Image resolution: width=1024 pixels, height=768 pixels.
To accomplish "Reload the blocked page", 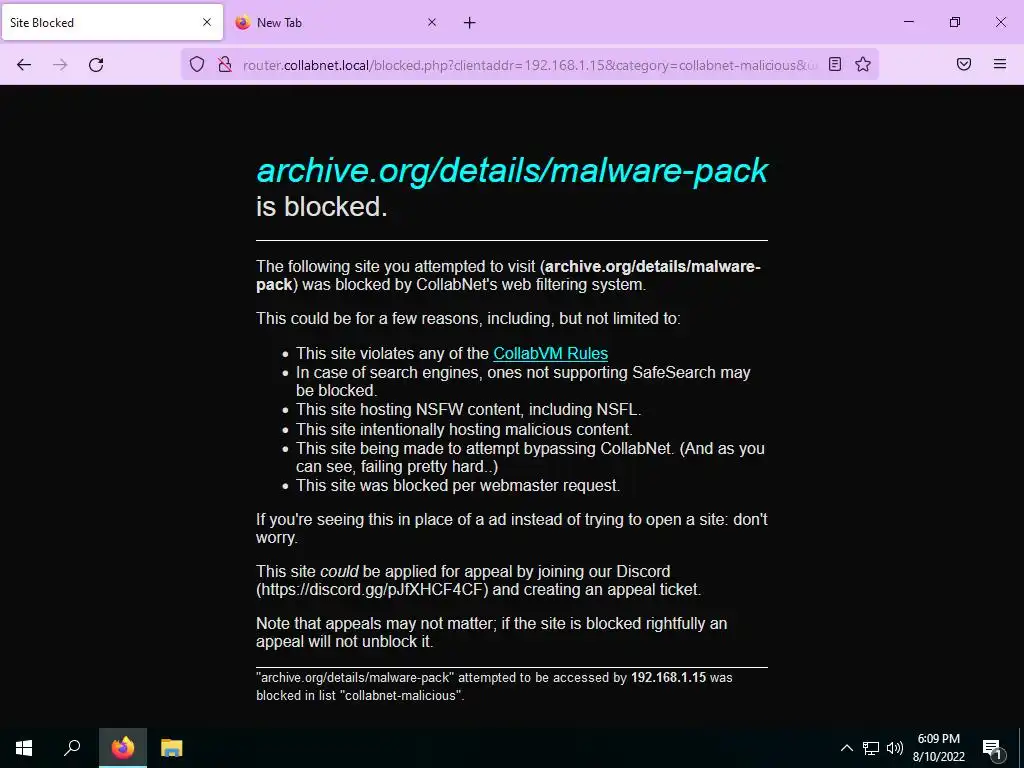I will 96,64.
